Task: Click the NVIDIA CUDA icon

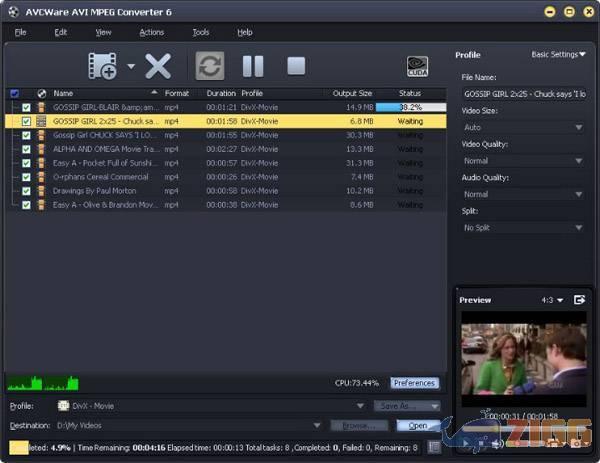Action: click(x=417, y=67)
